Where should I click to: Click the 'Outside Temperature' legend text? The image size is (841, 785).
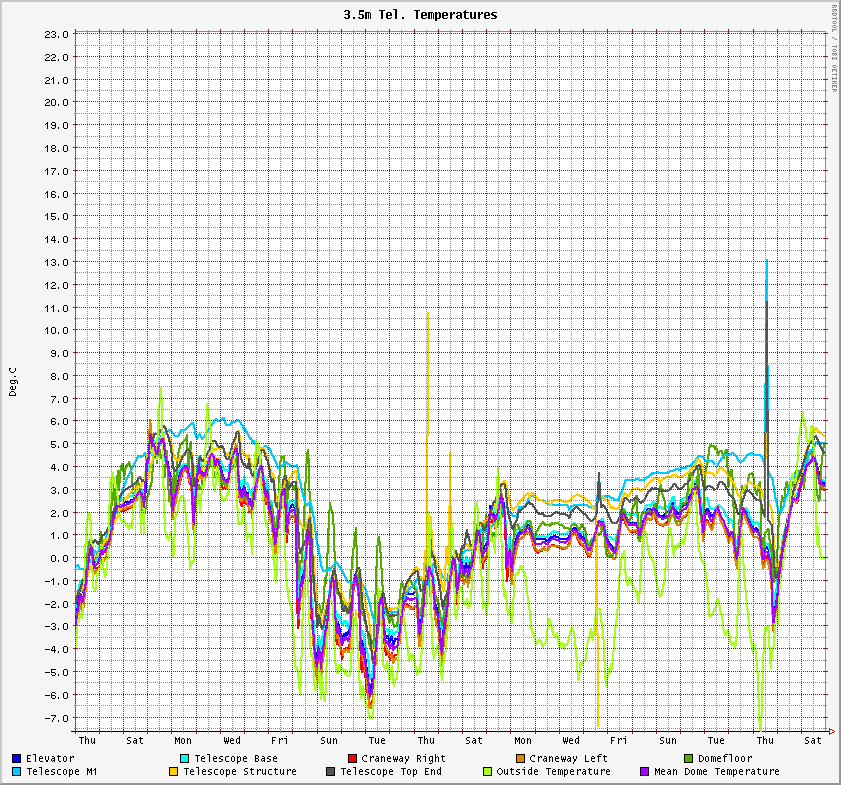(554, 772)
